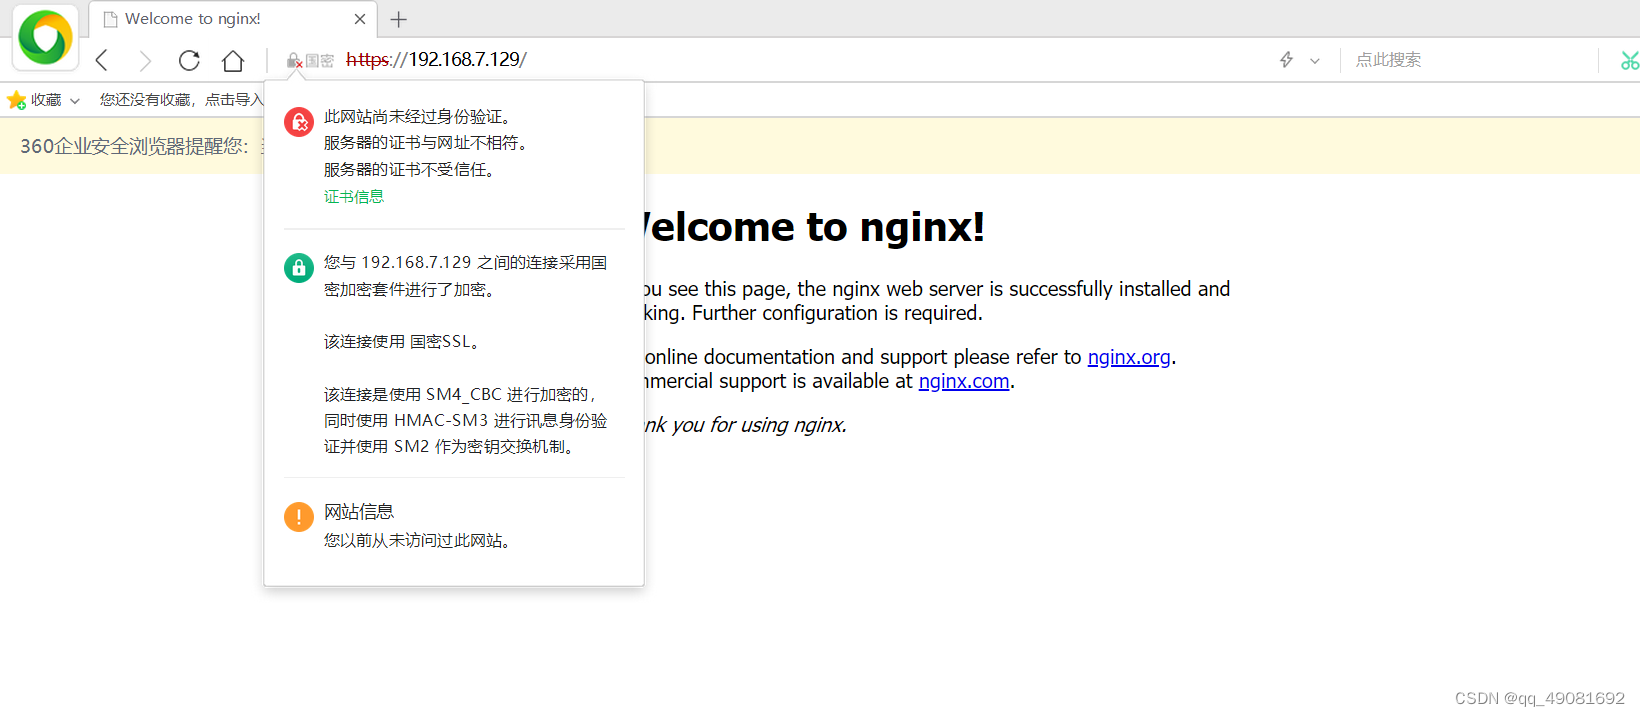This screenshot has height=716, width=1640.
Task: Open a new tab with plus button
Action: coord(398,19)
